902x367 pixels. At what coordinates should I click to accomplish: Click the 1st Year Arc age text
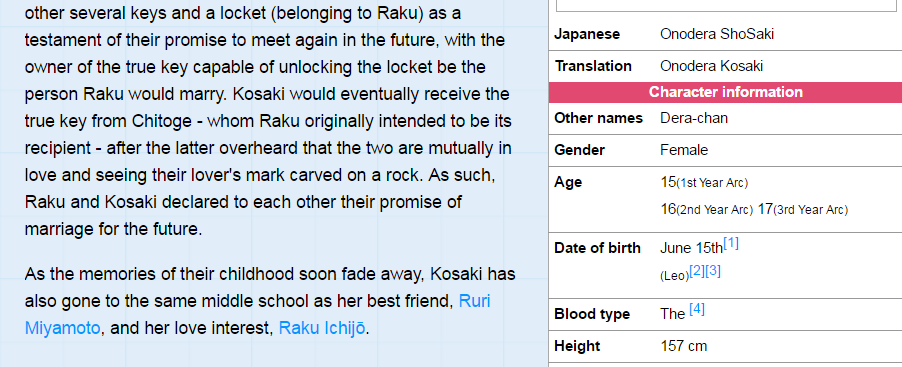point(704,183)
